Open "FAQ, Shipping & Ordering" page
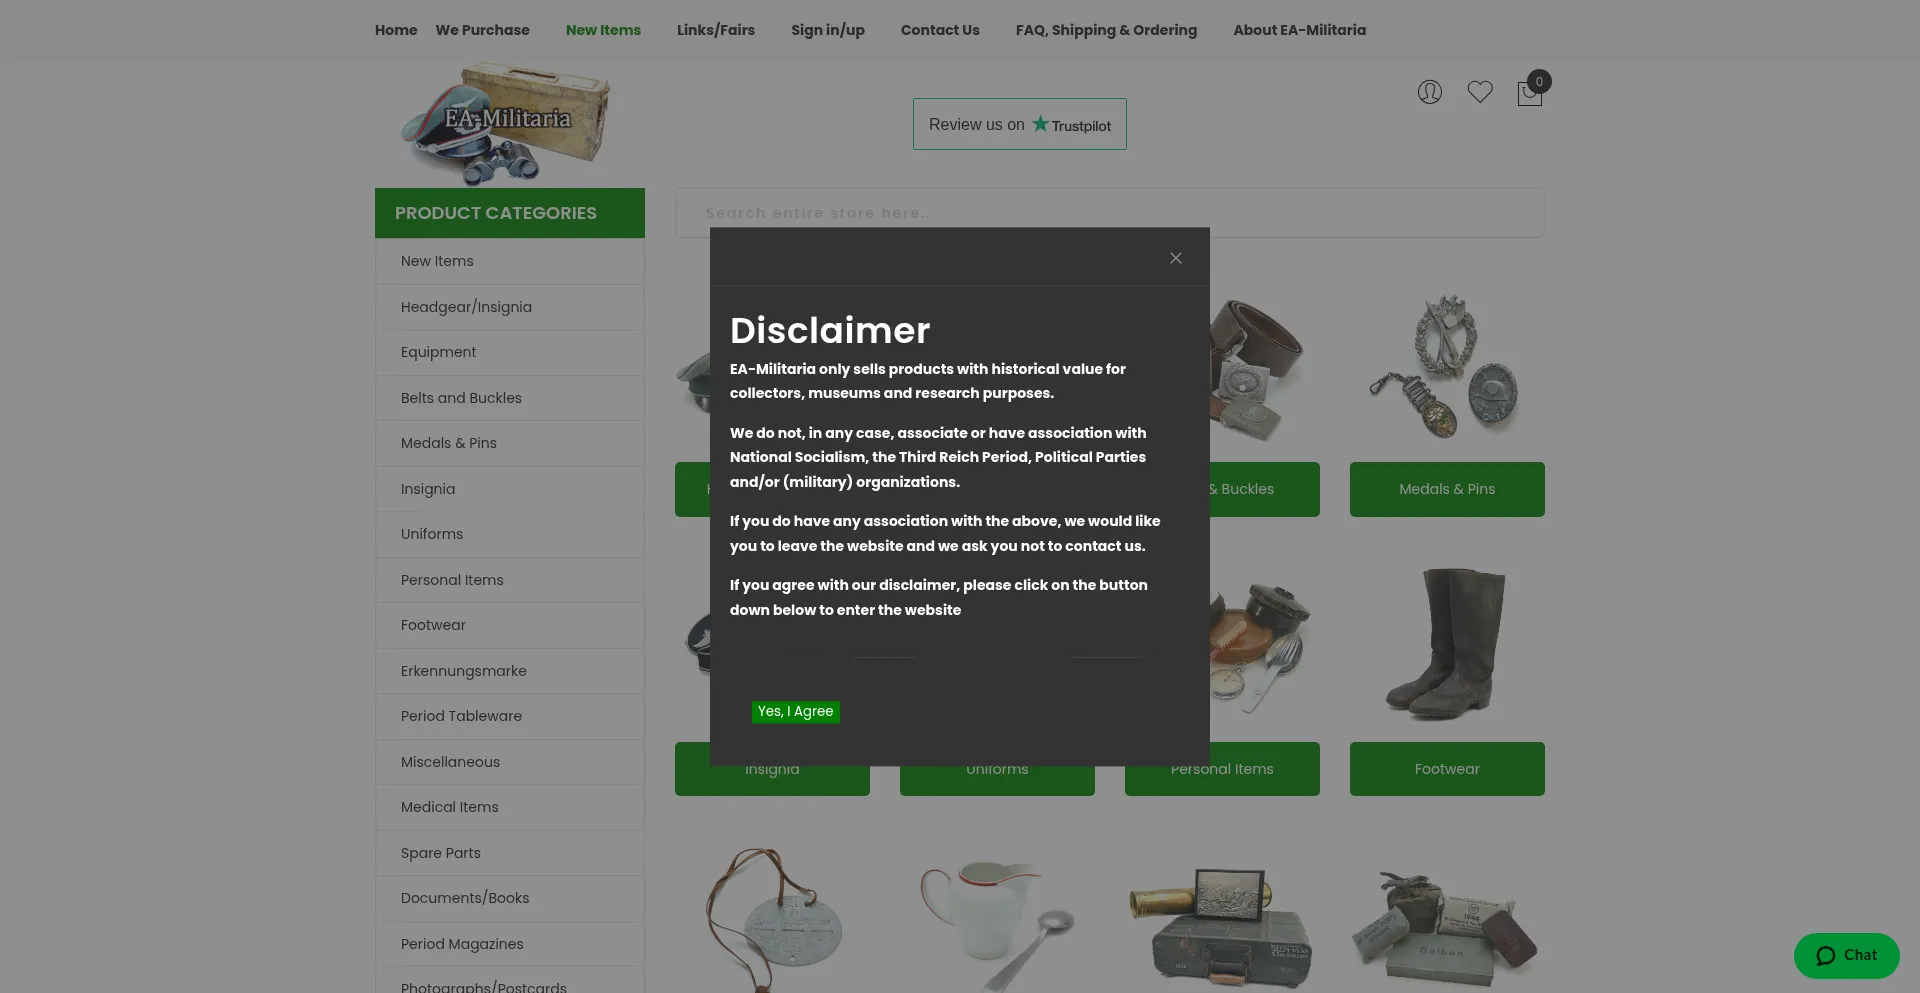1920x993 pixels. 1106,30
